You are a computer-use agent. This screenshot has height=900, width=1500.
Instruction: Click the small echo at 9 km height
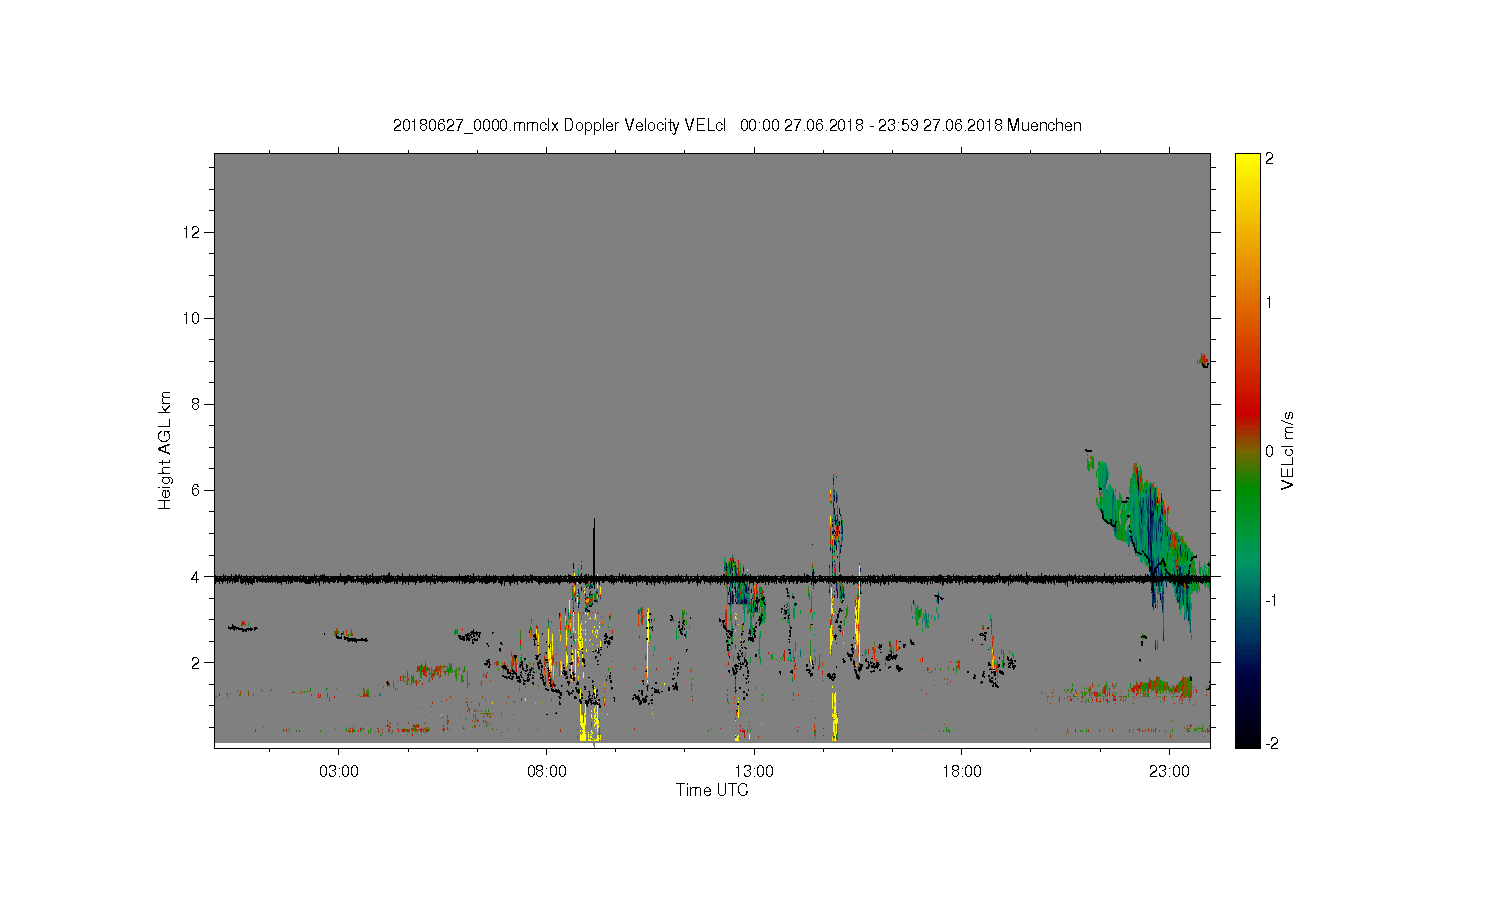click(x=1204, y=360)
